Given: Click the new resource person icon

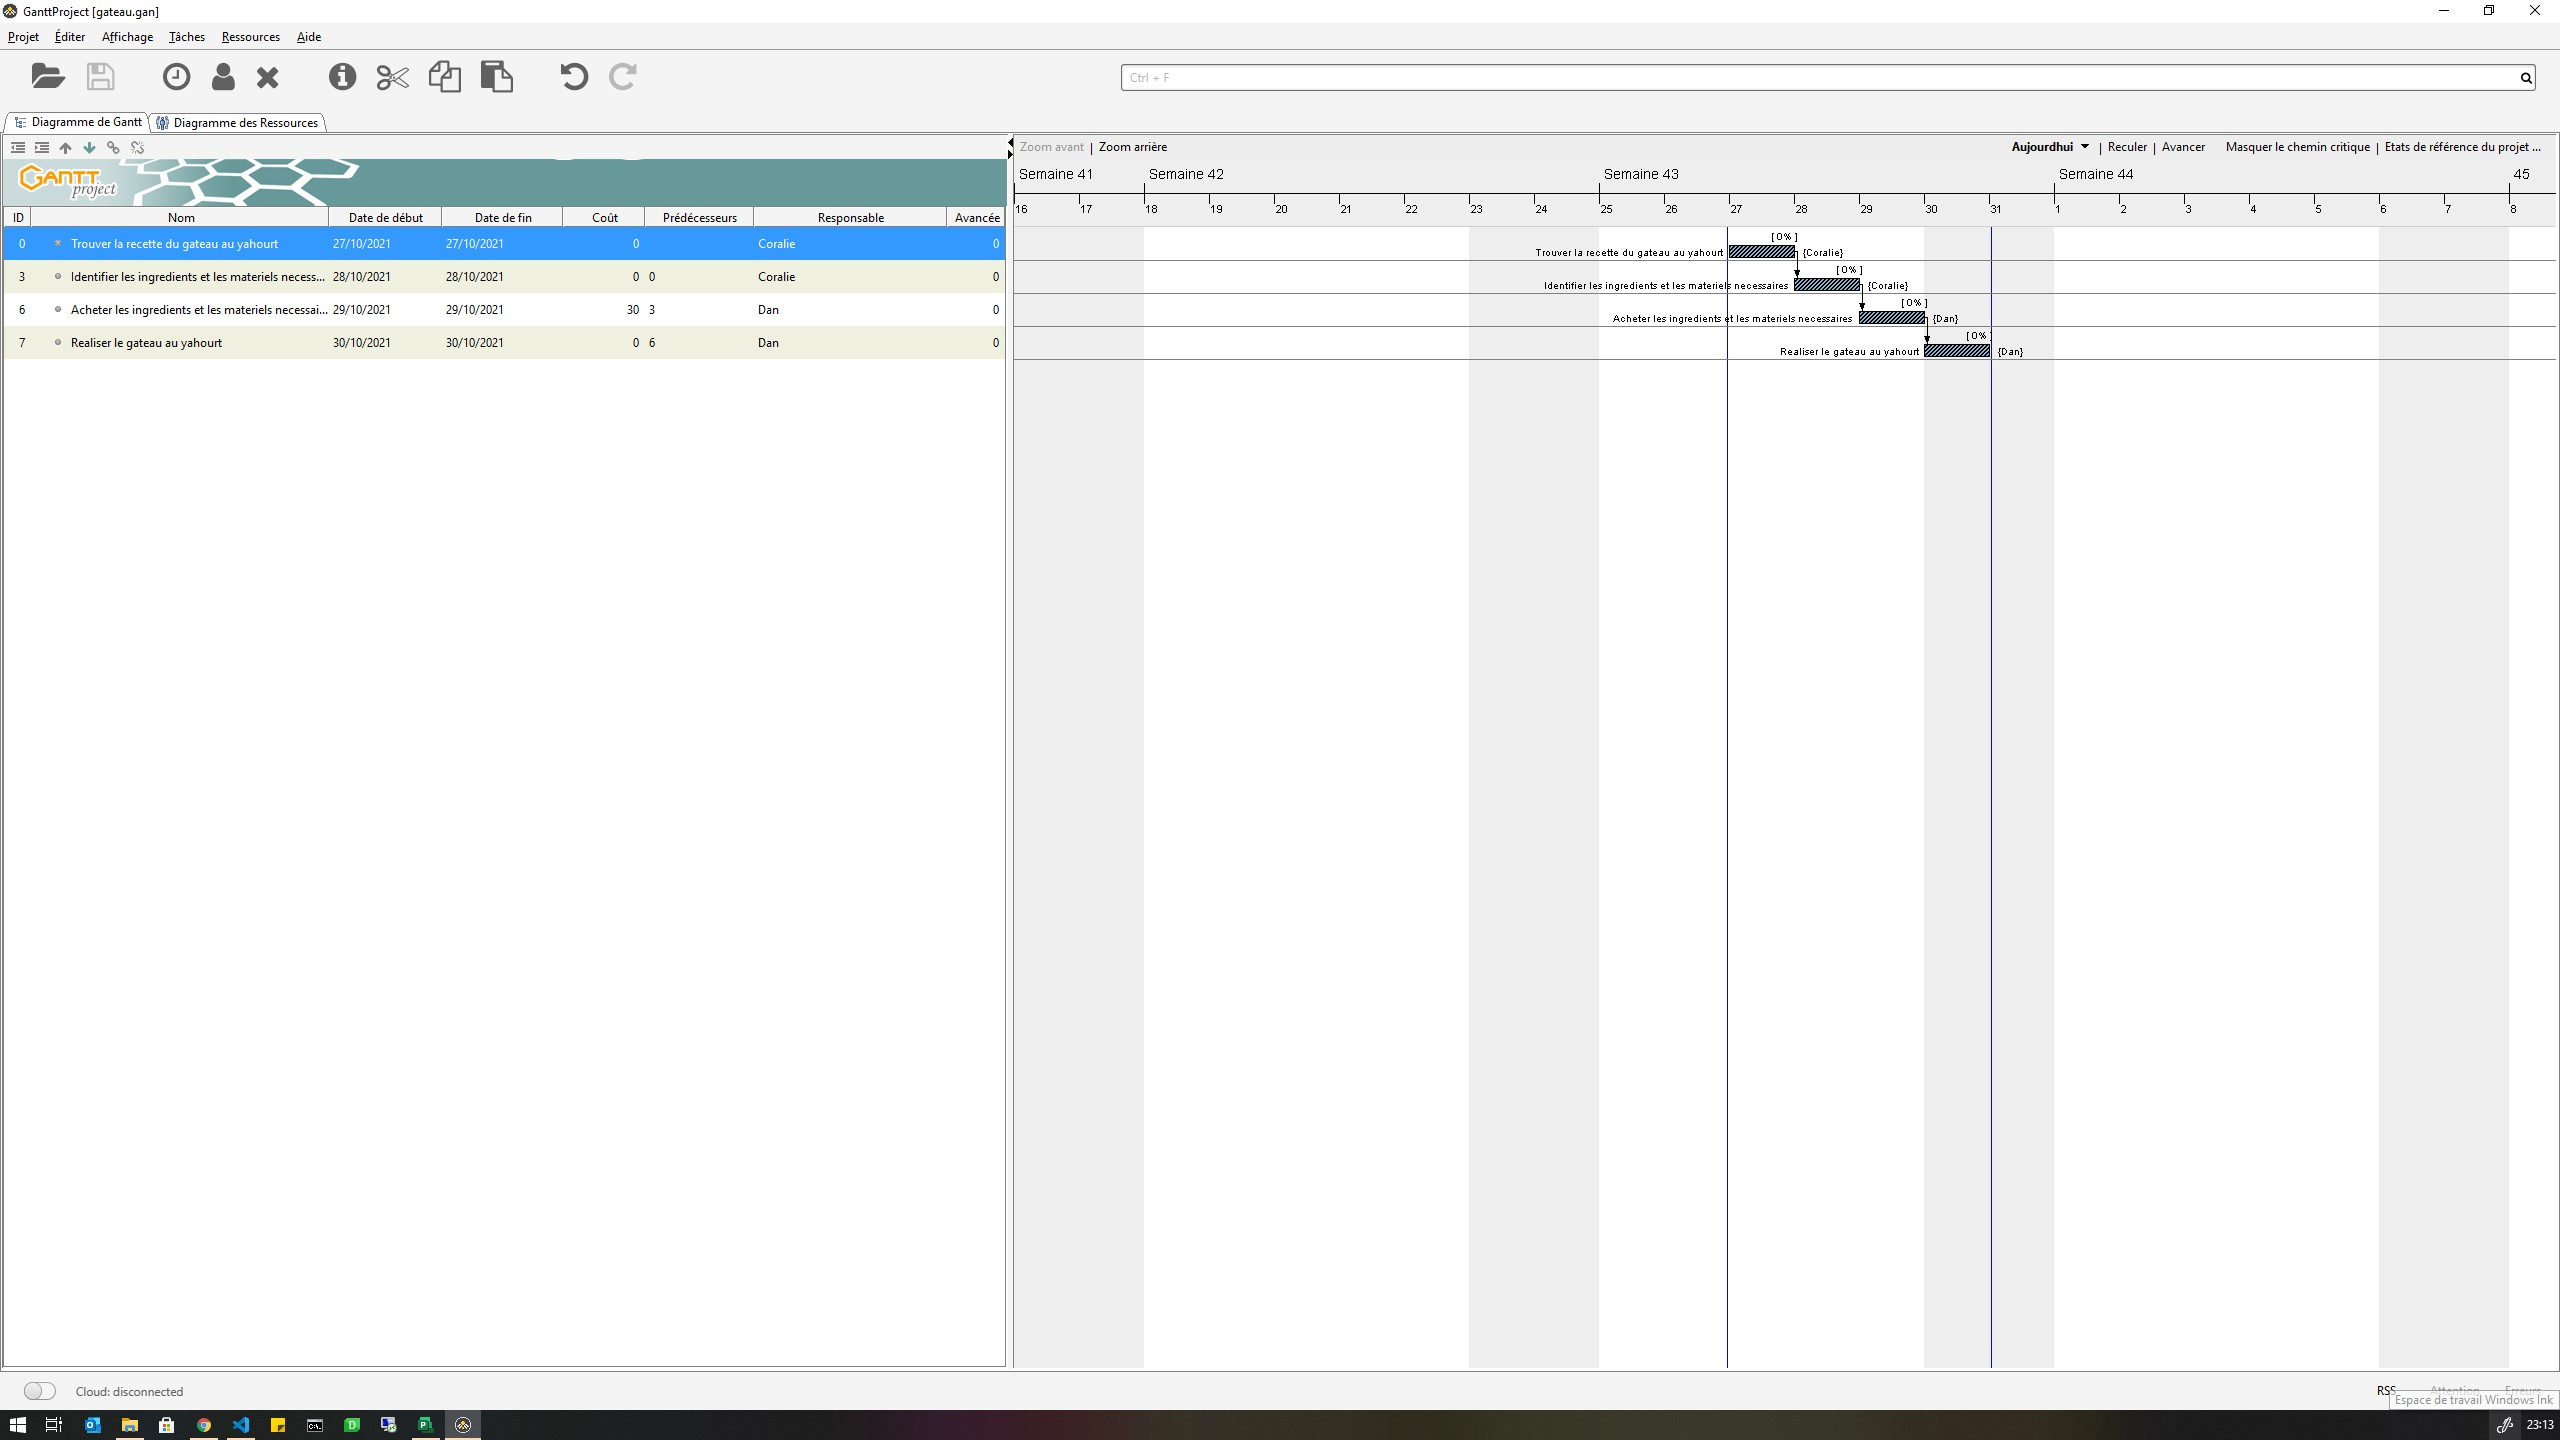Looking at the screenshot, I should [x=223, y=77].
